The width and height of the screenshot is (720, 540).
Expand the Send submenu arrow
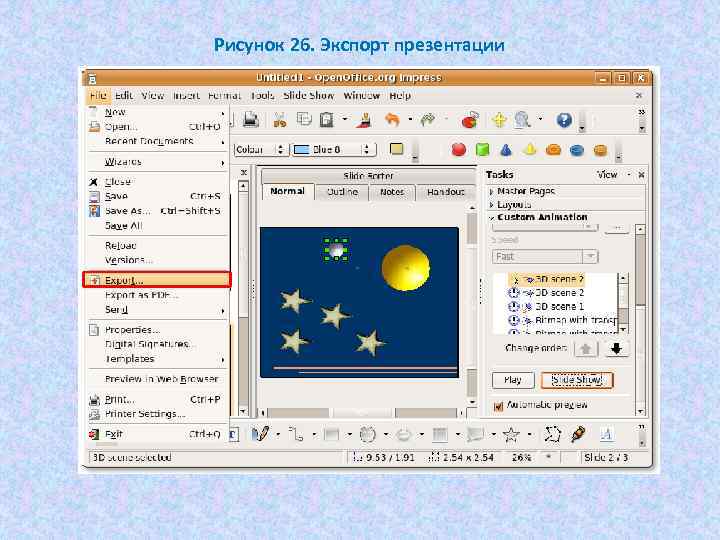(x=223, y=311)
